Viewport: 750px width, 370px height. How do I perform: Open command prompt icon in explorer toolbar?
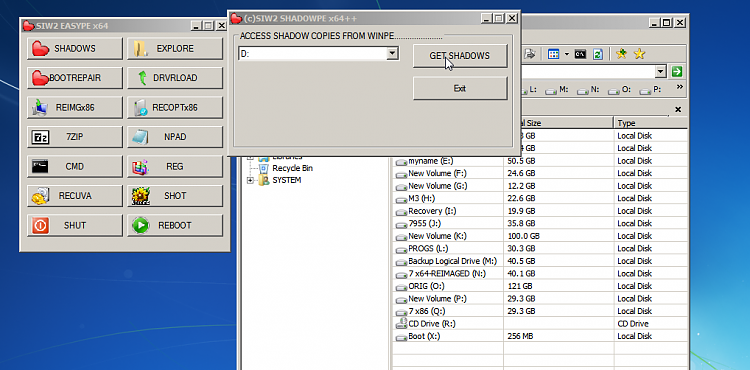(x=580, y=54)
